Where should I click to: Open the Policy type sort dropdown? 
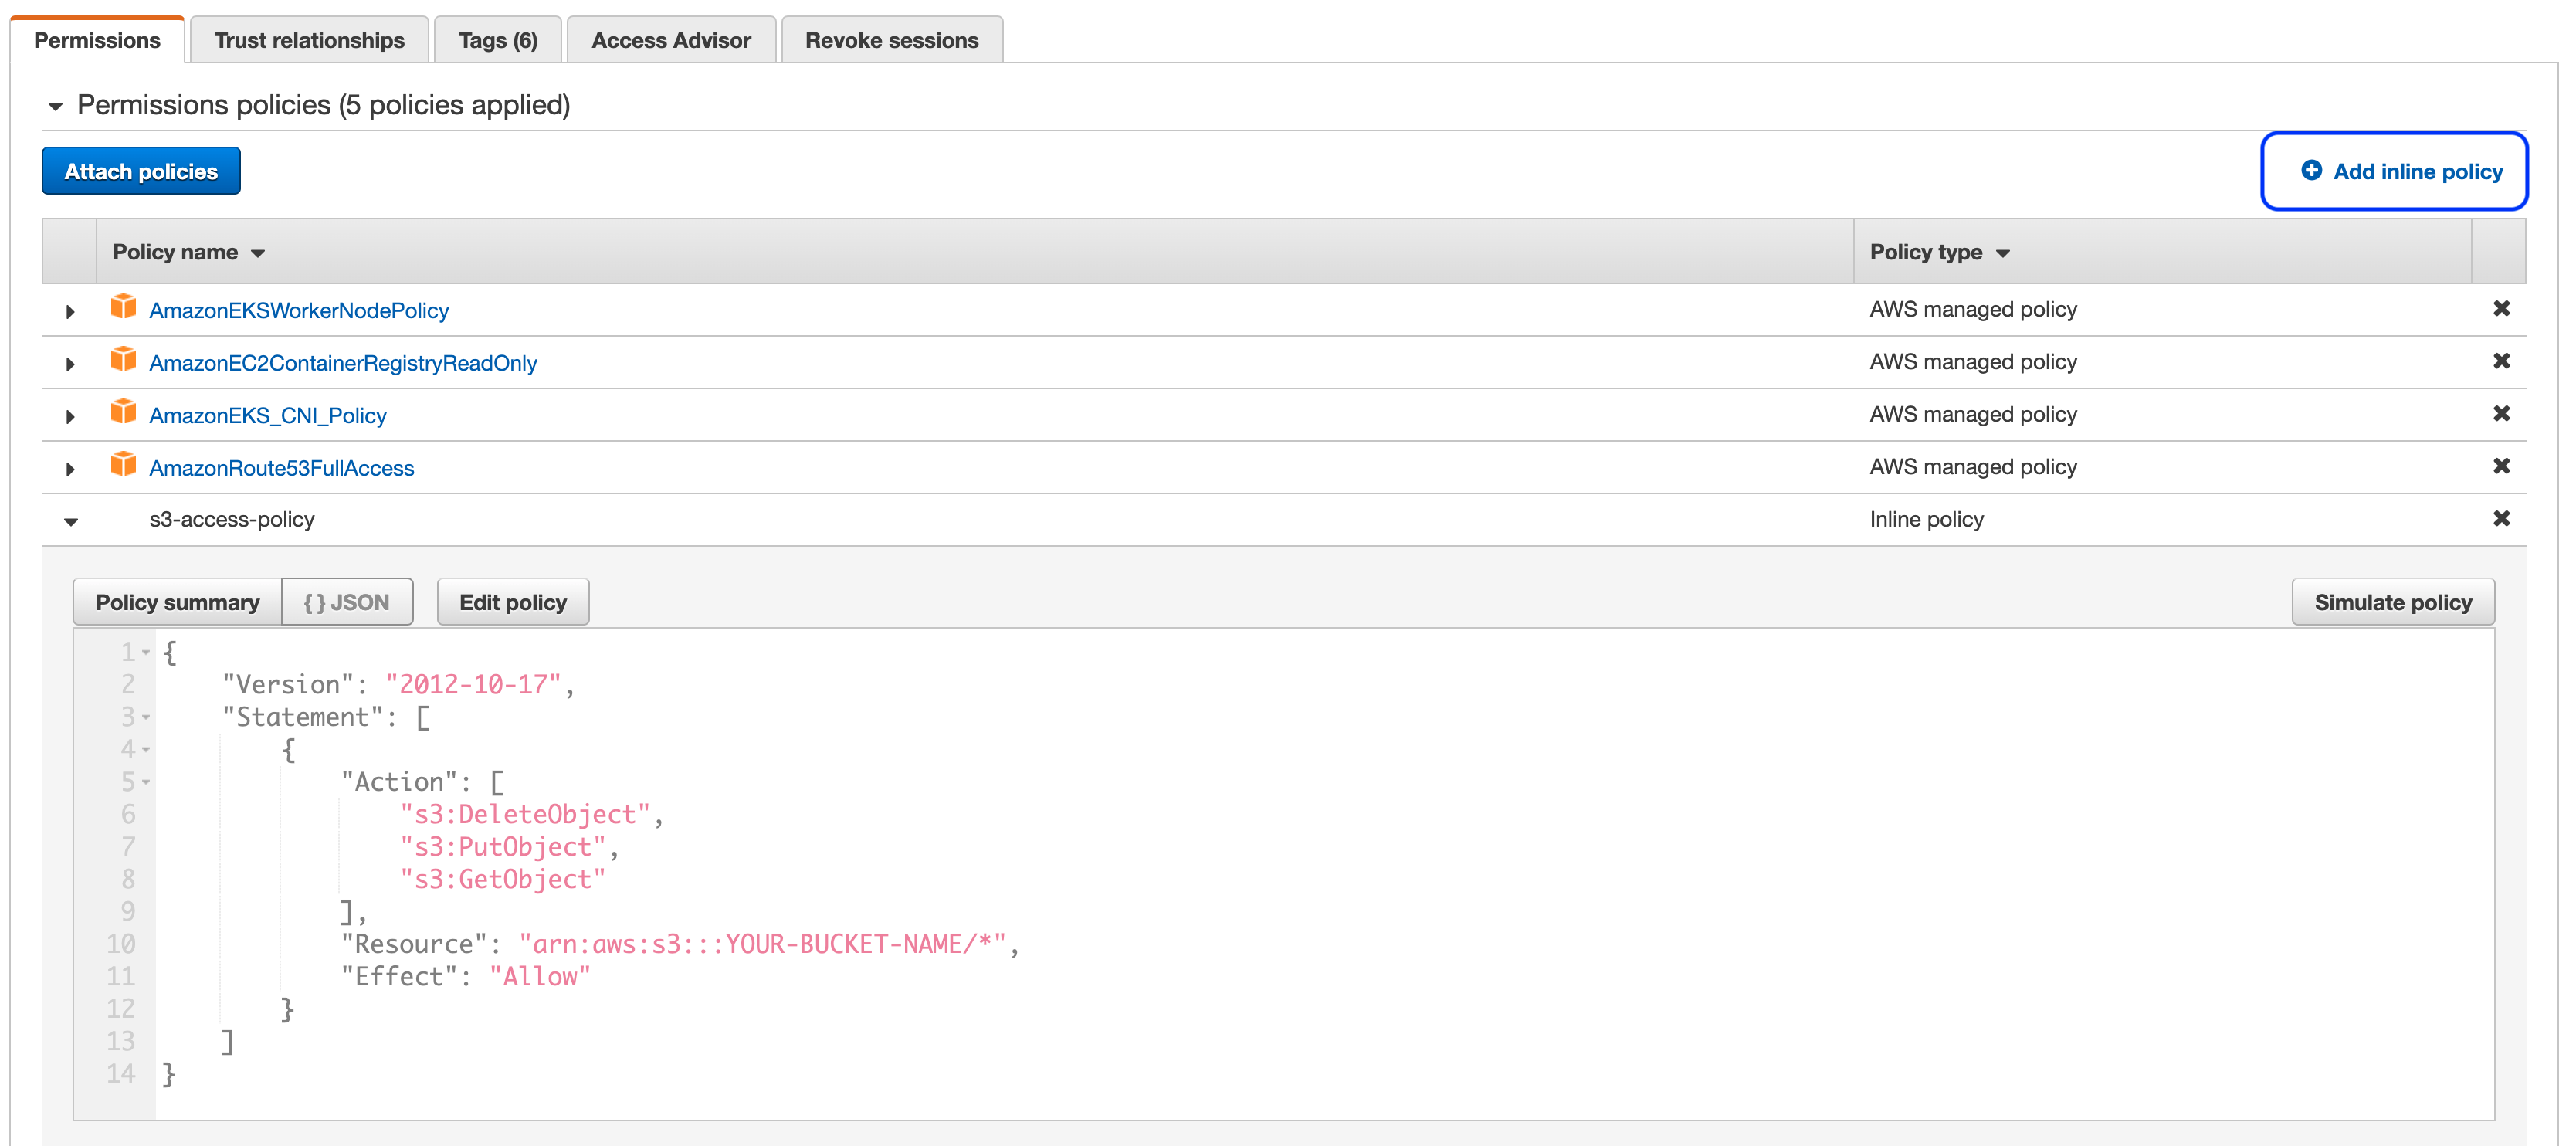point(2003,253)
